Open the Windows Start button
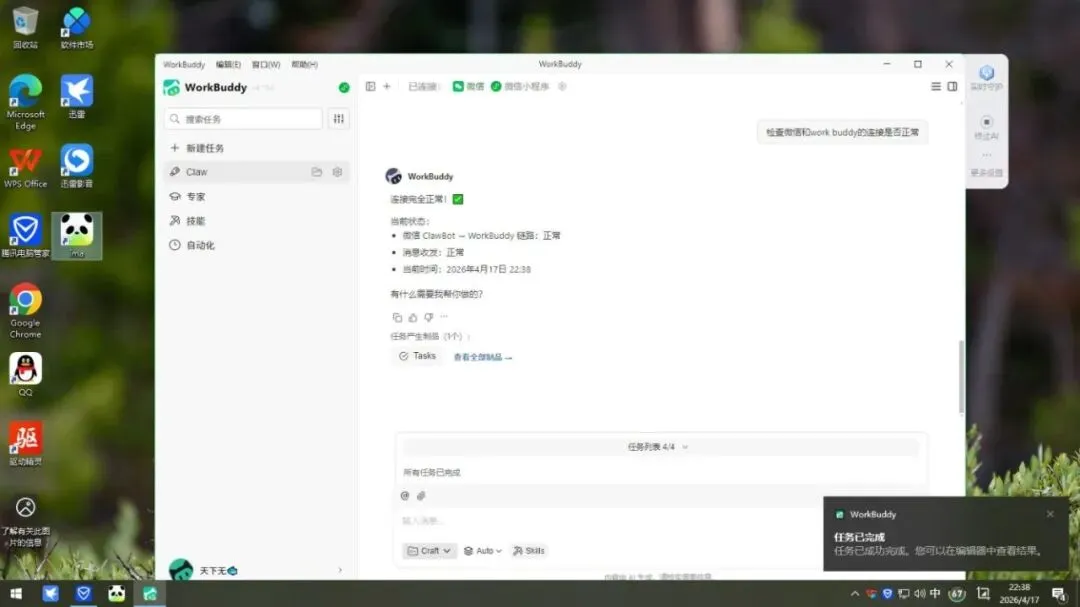Image resolution: width=1080 pixels, height=607 pixels. point(16,593)
